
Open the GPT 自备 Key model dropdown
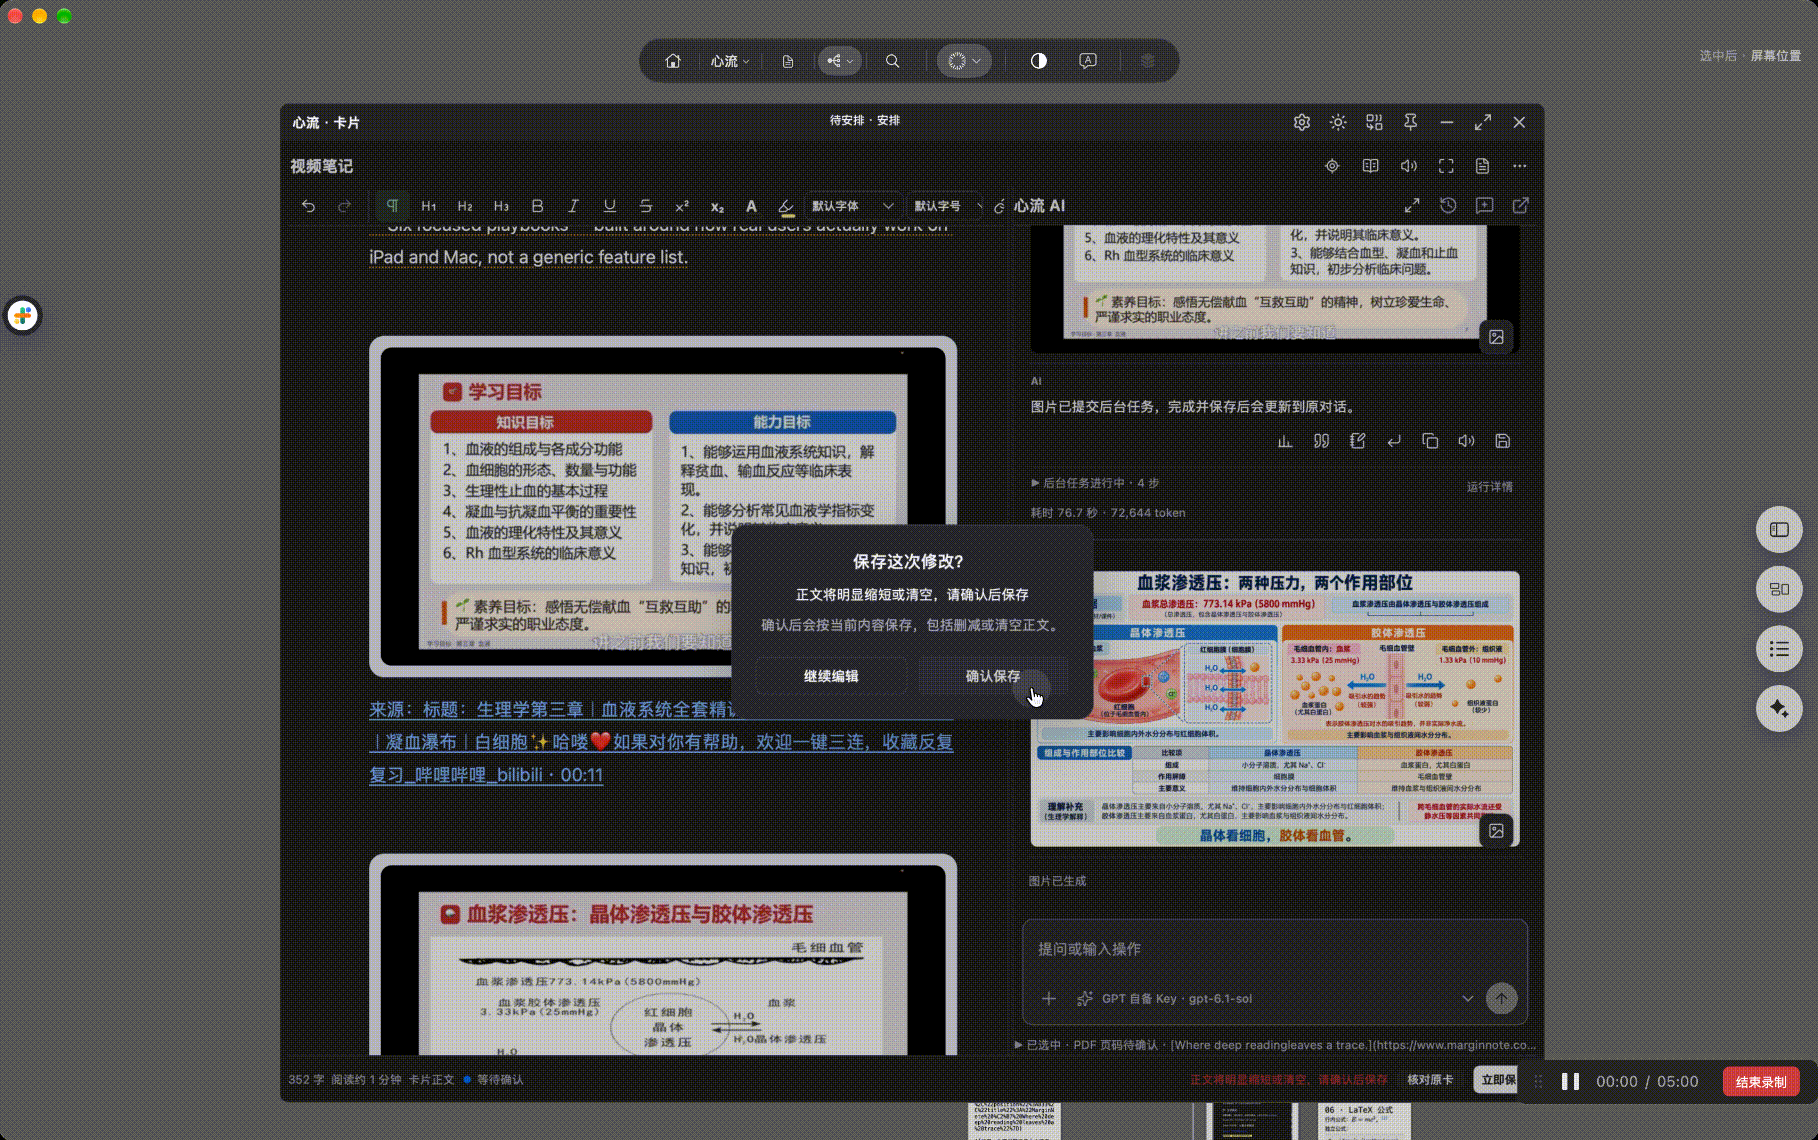click(x=1275, y=998)
